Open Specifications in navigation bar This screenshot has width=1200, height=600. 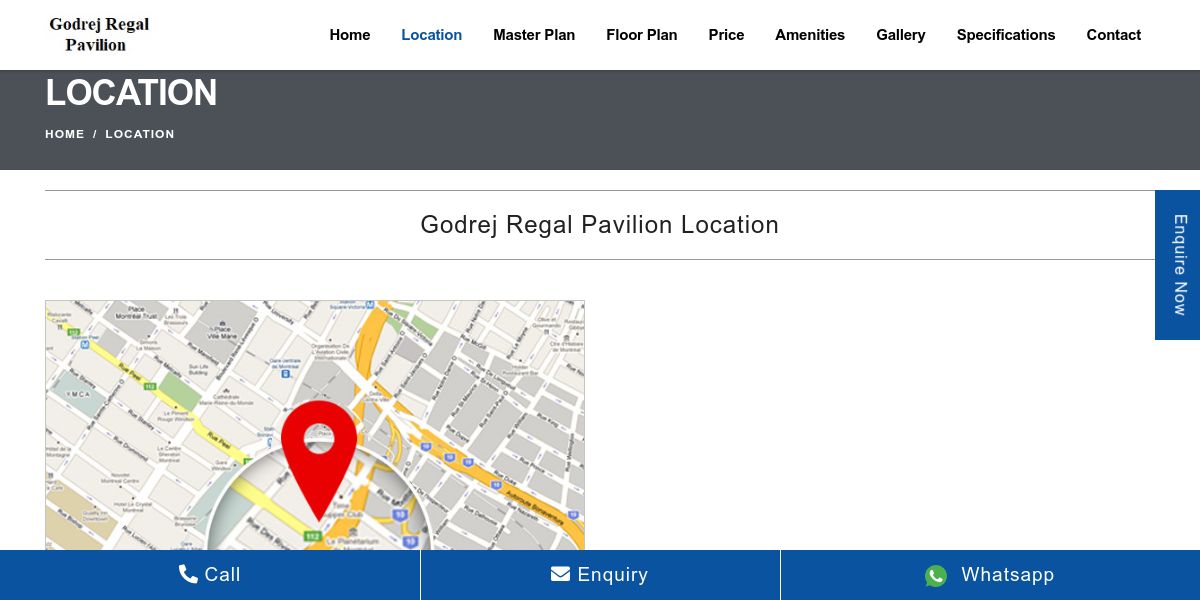pyautogui.click(x=1006, y=35)
